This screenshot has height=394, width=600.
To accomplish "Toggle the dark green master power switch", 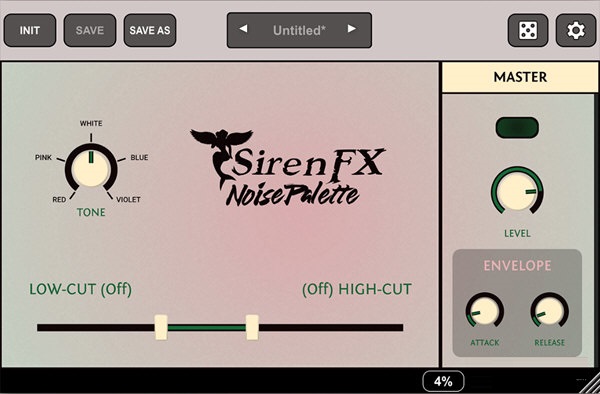I will point(517,128).
